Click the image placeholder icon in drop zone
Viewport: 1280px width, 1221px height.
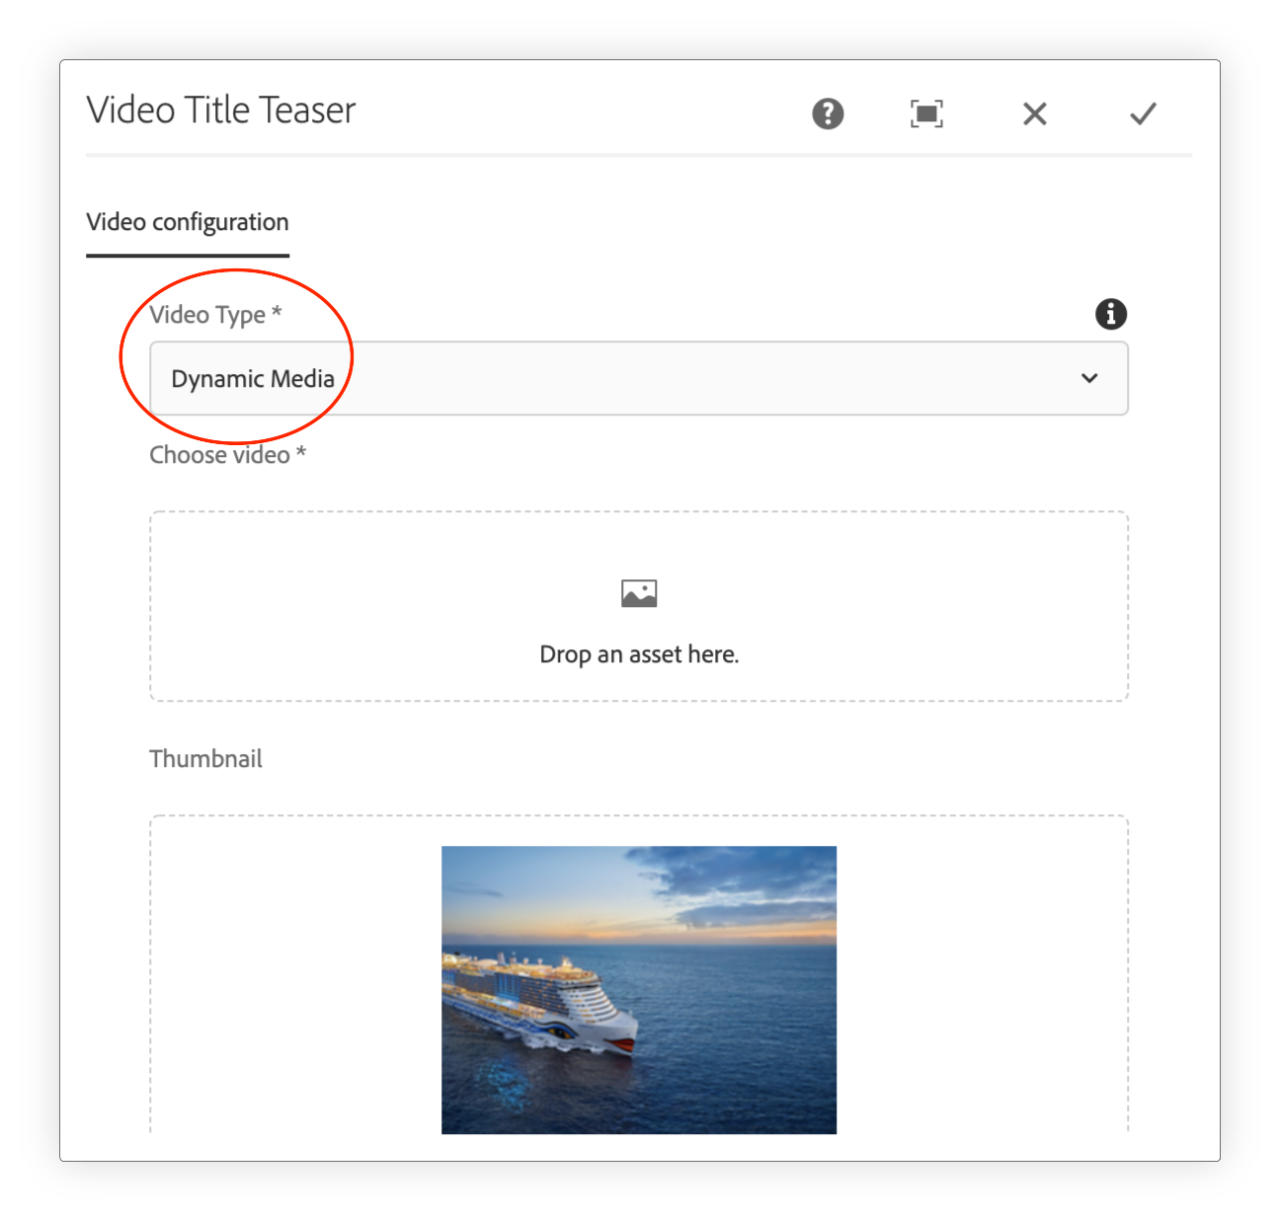pyautogui.click(x=639, y=591)
